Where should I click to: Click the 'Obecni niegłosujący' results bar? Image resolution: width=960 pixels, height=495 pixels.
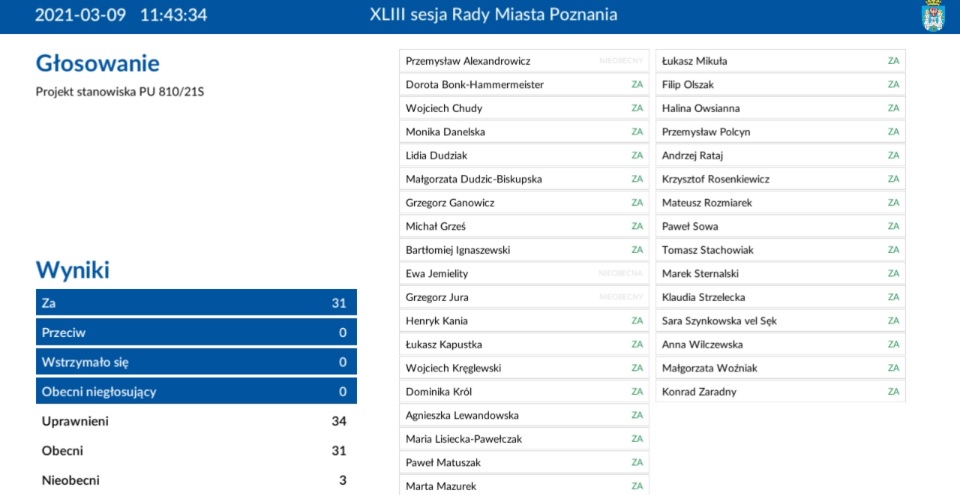click(196, 391)
